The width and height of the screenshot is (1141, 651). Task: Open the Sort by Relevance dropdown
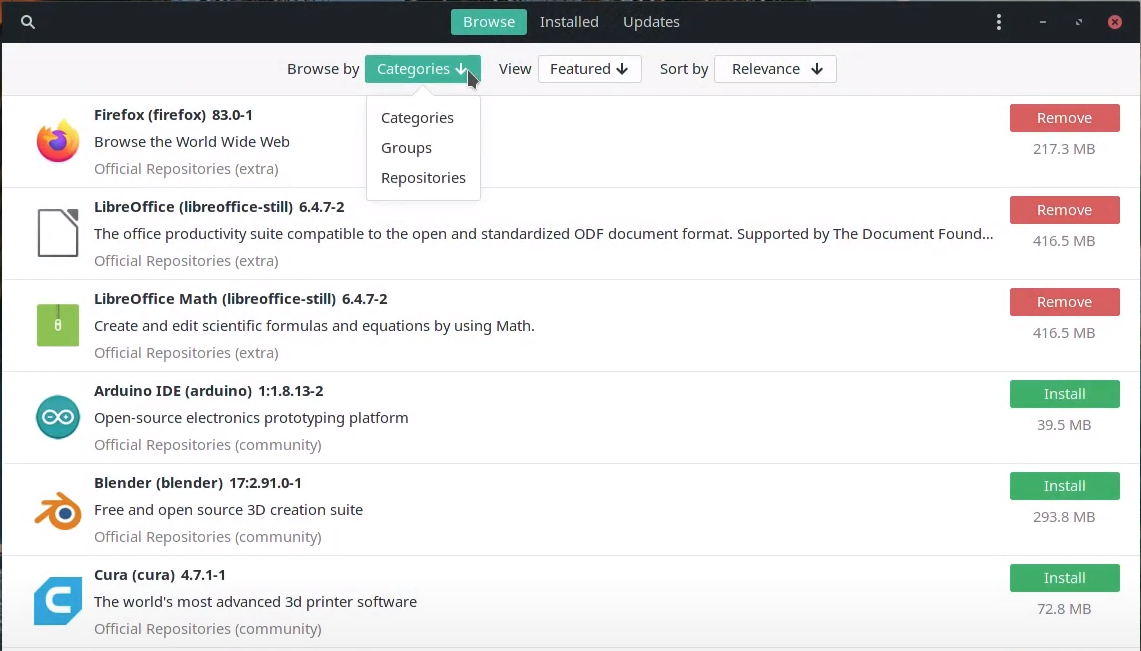tap(775, 69)
